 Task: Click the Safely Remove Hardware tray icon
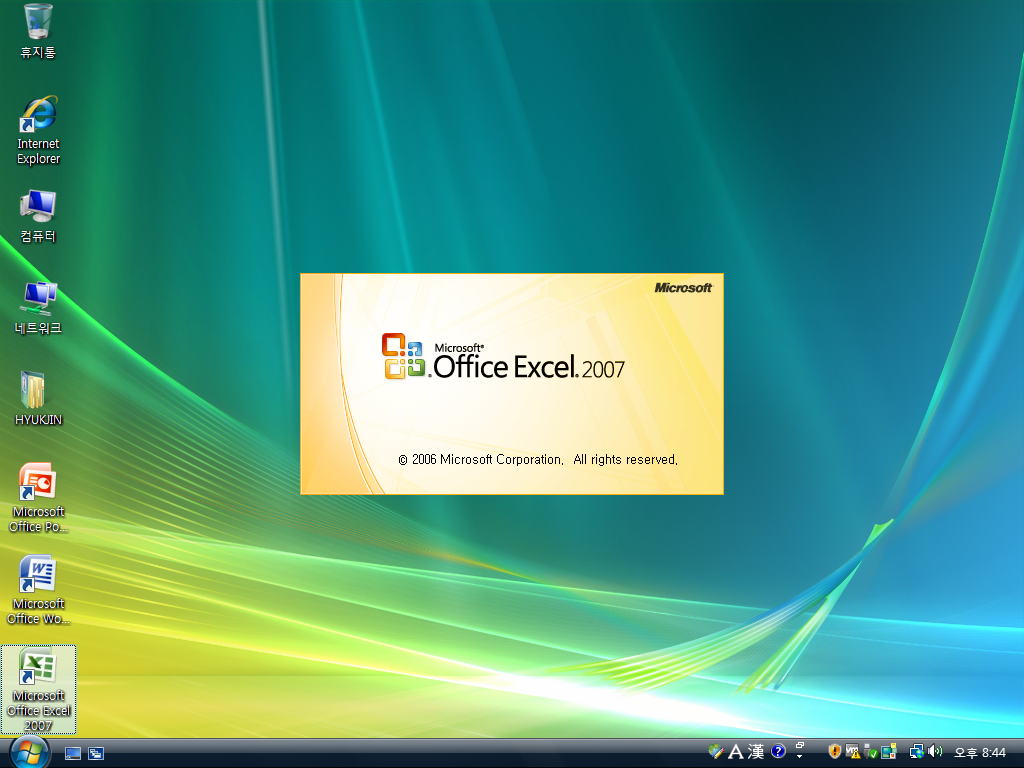tap(870, 752)
